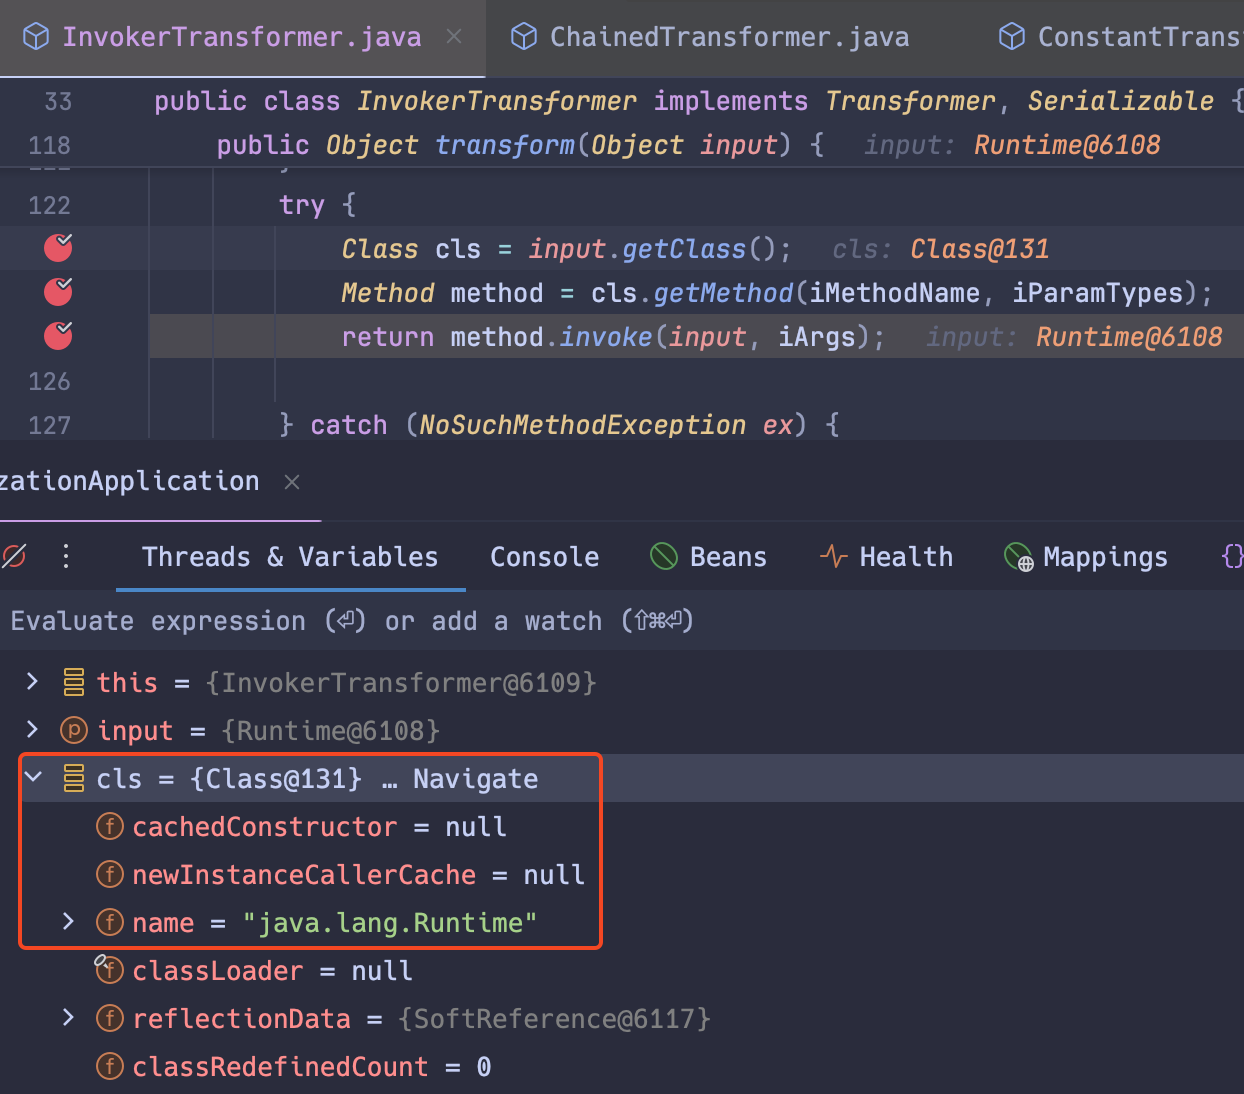This screenshot has height=1094, width=1244.
Task: Collapse the cls variable node
Action: coord(33,777)
